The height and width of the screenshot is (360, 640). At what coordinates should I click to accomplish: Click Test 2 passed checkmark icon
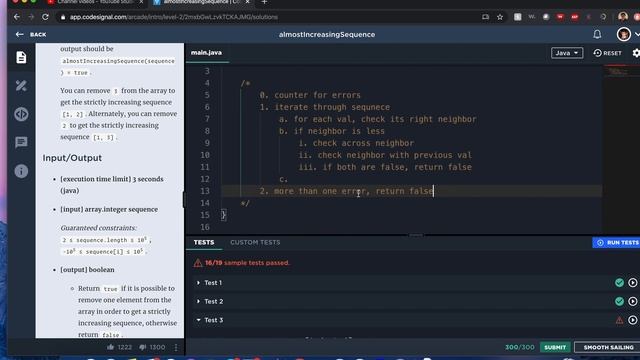tap(619, 301)
